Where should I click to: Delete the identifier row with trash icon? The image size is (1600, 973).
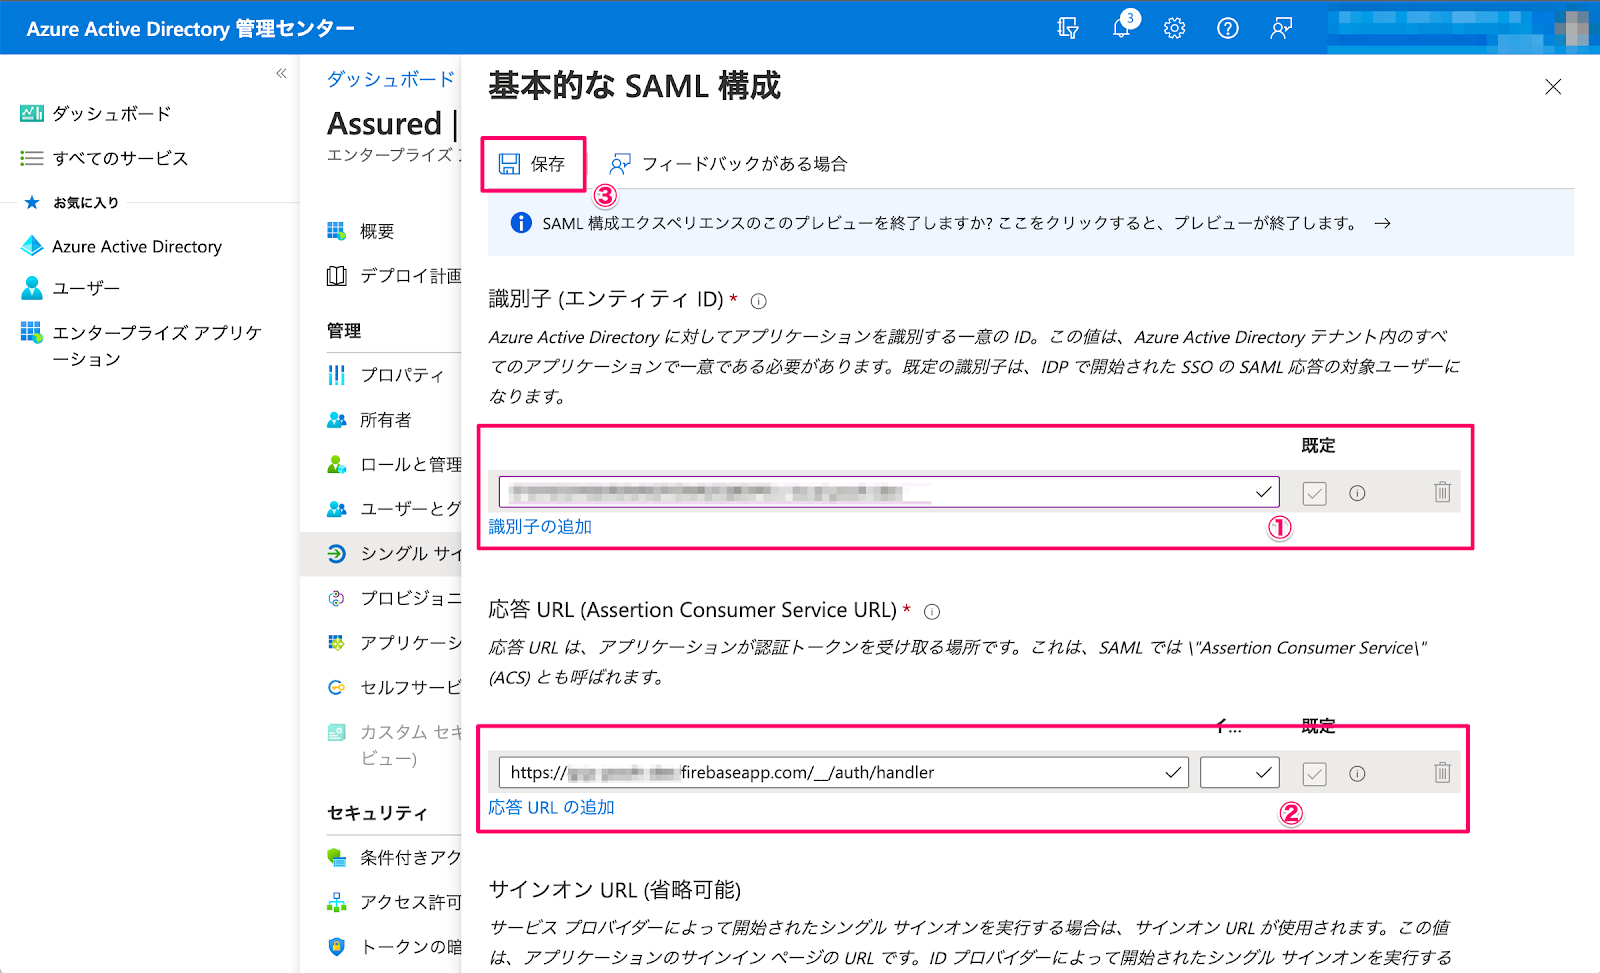click(x=1442, y=492)
